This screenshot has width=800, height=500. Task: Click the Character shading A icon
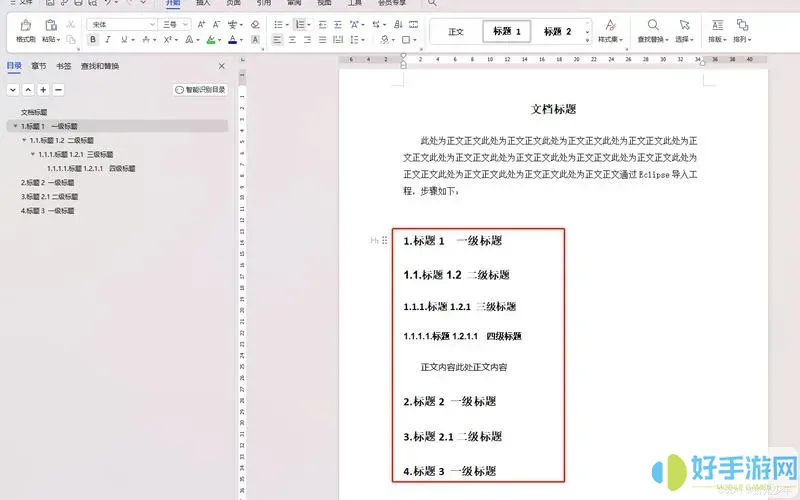255,40
